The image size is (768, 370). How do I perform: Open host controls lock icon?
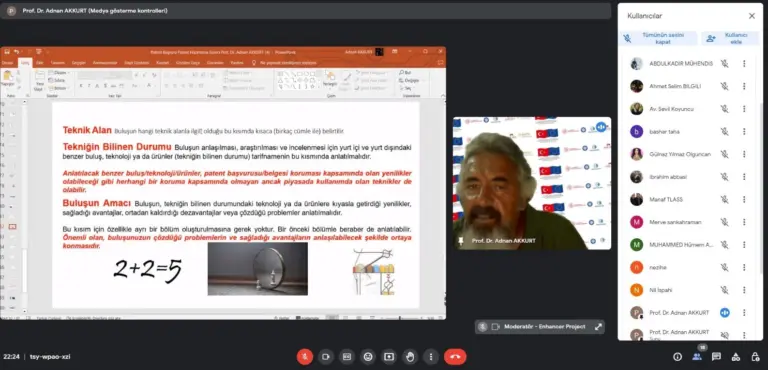click(x=755, y=357)
